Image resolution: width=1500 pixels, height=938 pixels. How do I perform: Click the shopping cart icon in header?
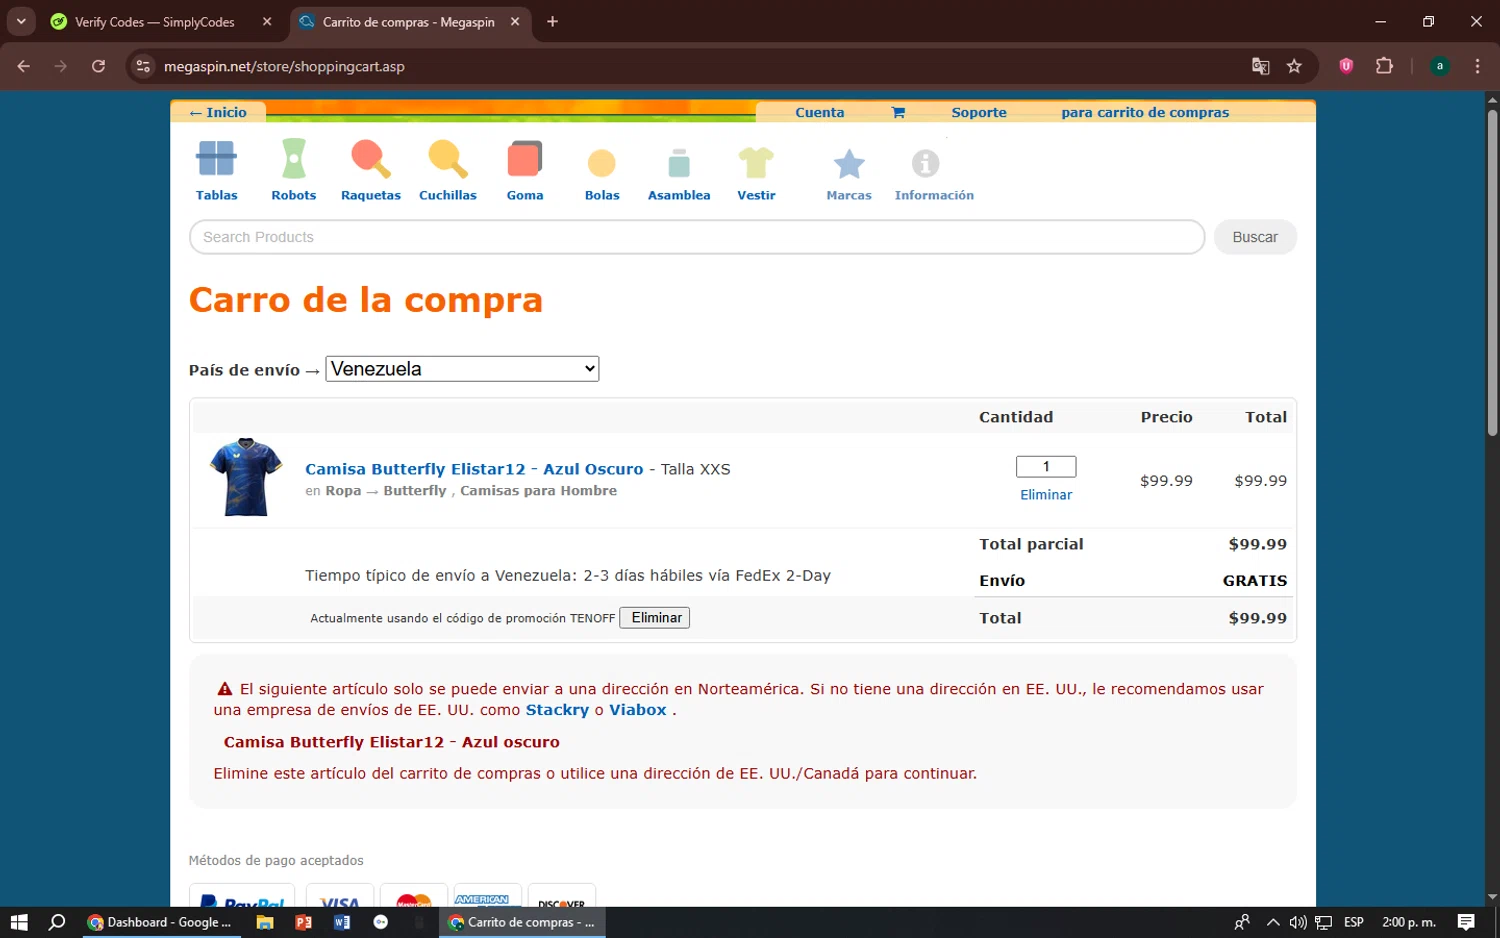click(x=898, y=112)
